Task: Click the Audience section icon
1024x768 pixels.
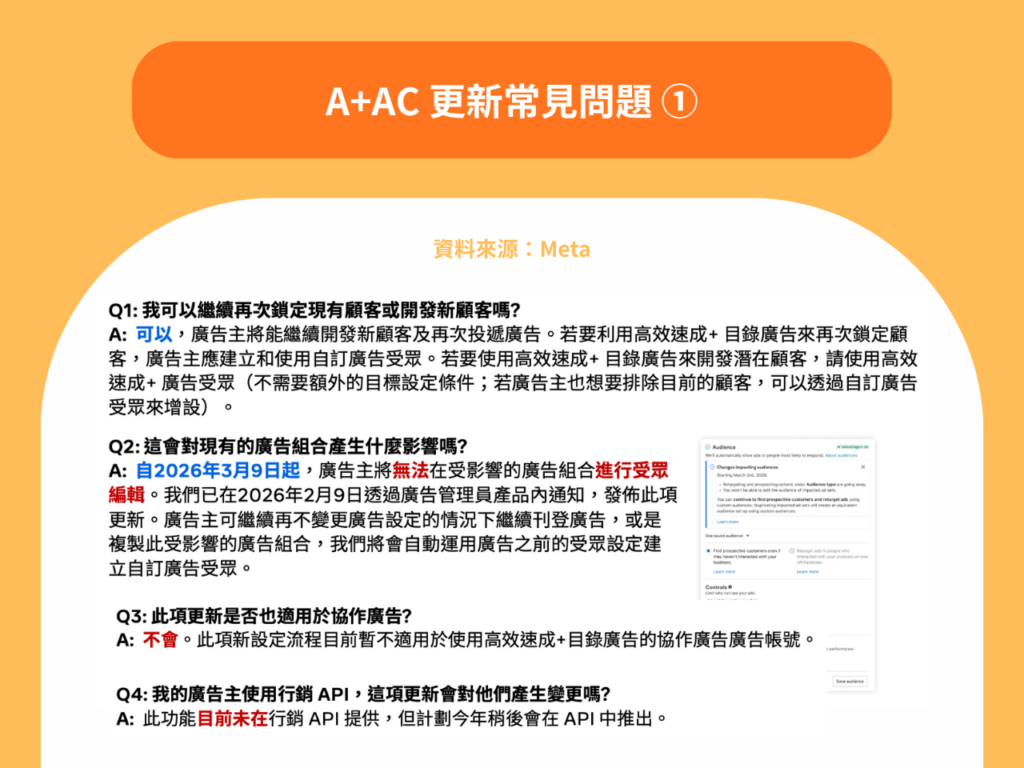Action: pyautogui.click(x=708, y=446)
